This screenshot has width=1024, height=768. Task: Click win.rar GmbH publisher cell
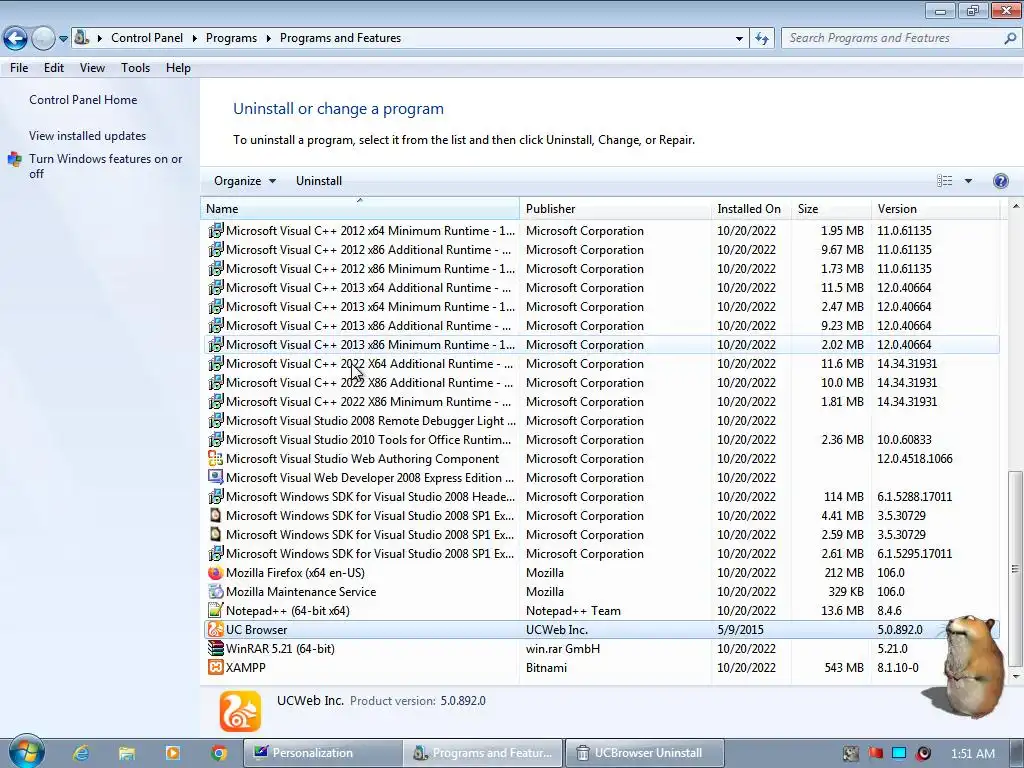[x=563, y=648]
